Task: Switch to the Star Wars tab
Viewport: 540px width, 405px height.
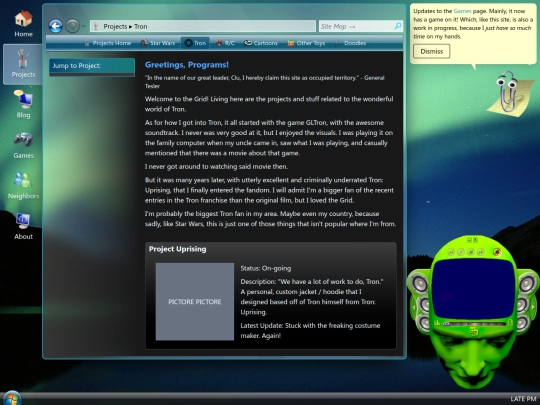Action: [158, 43]
